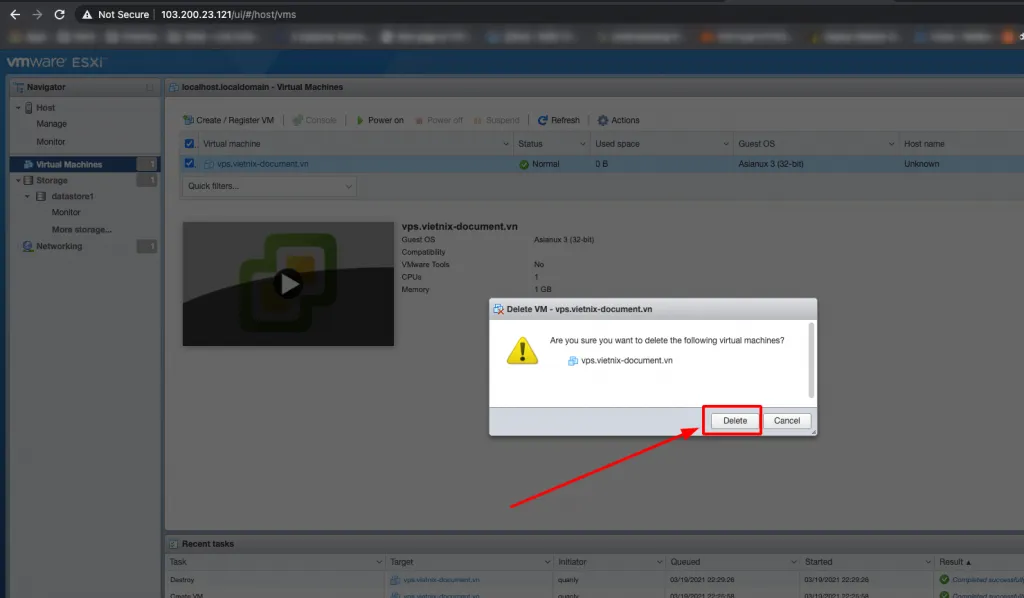This screenshot has width=1024, height=598.
Task: Click Create / Register VM
Action: pyautogui.click(x=229, y=120)
